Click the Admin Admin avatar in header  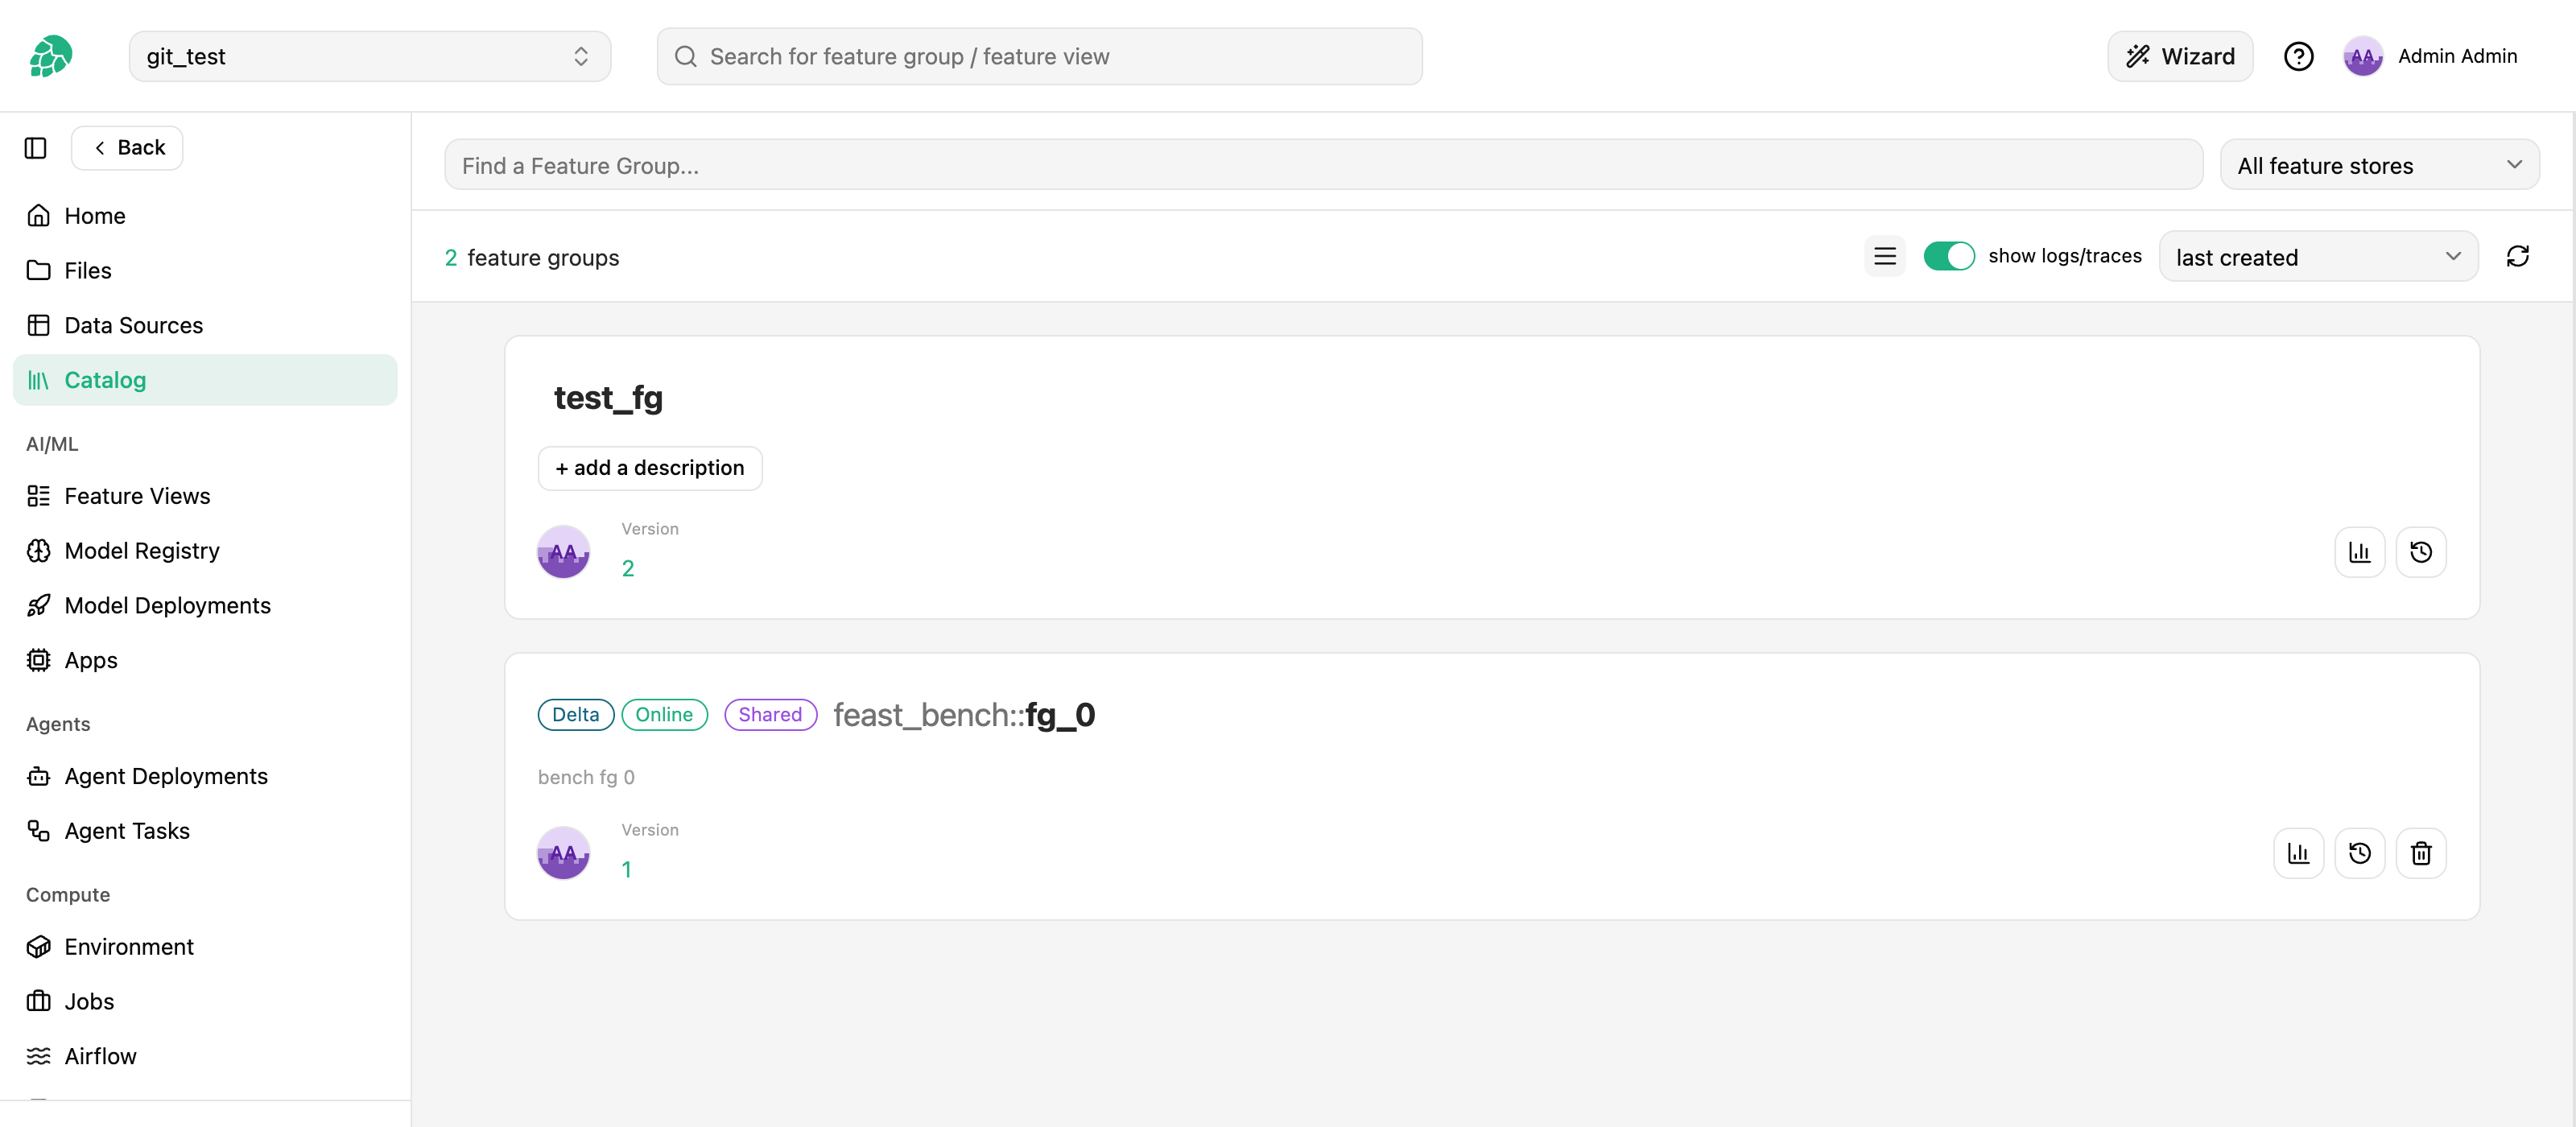(2362, 56)
